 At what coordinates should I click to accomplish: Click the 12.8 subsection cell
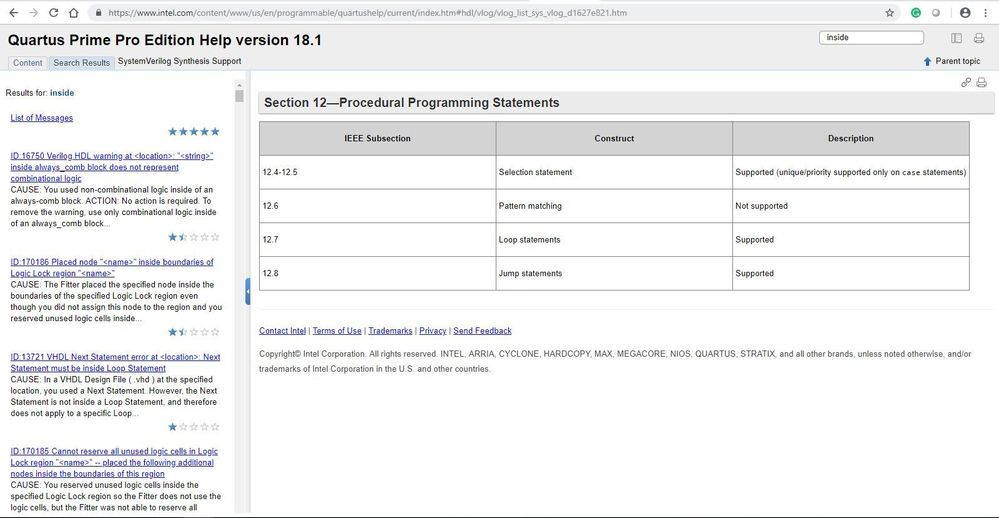(378, 273)
